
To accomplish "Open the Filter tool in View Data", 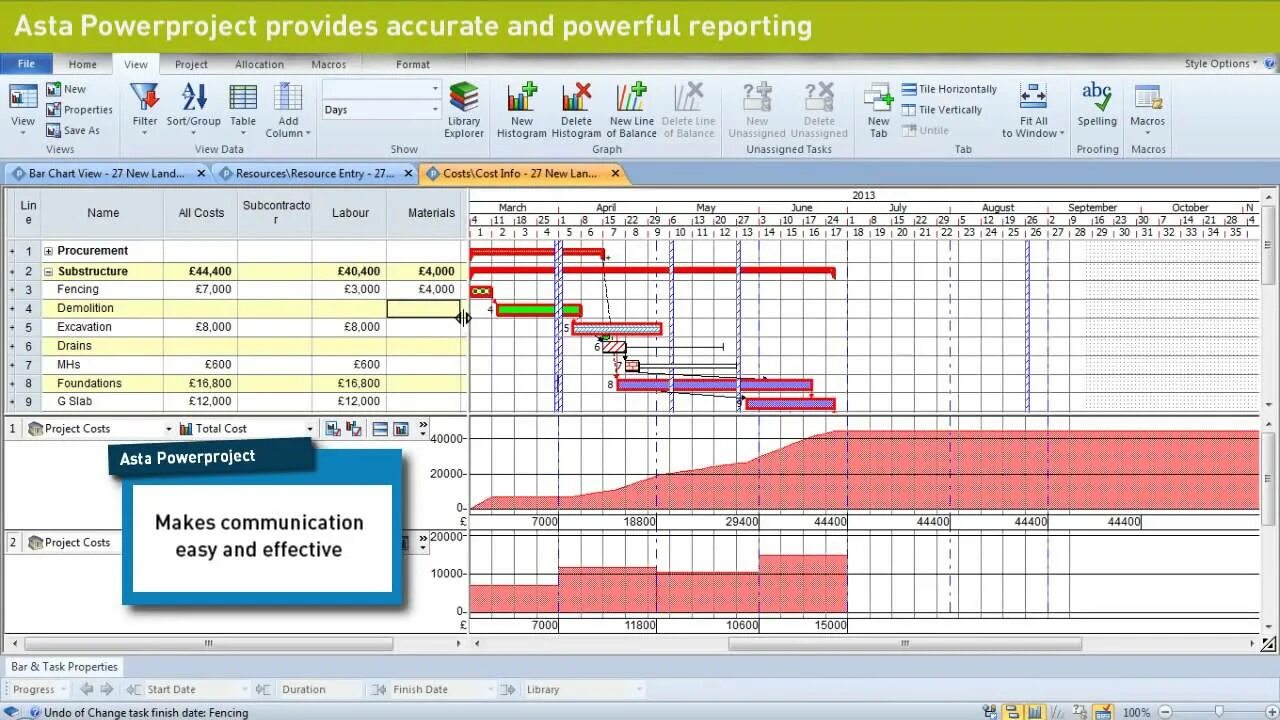I will 145,109.
